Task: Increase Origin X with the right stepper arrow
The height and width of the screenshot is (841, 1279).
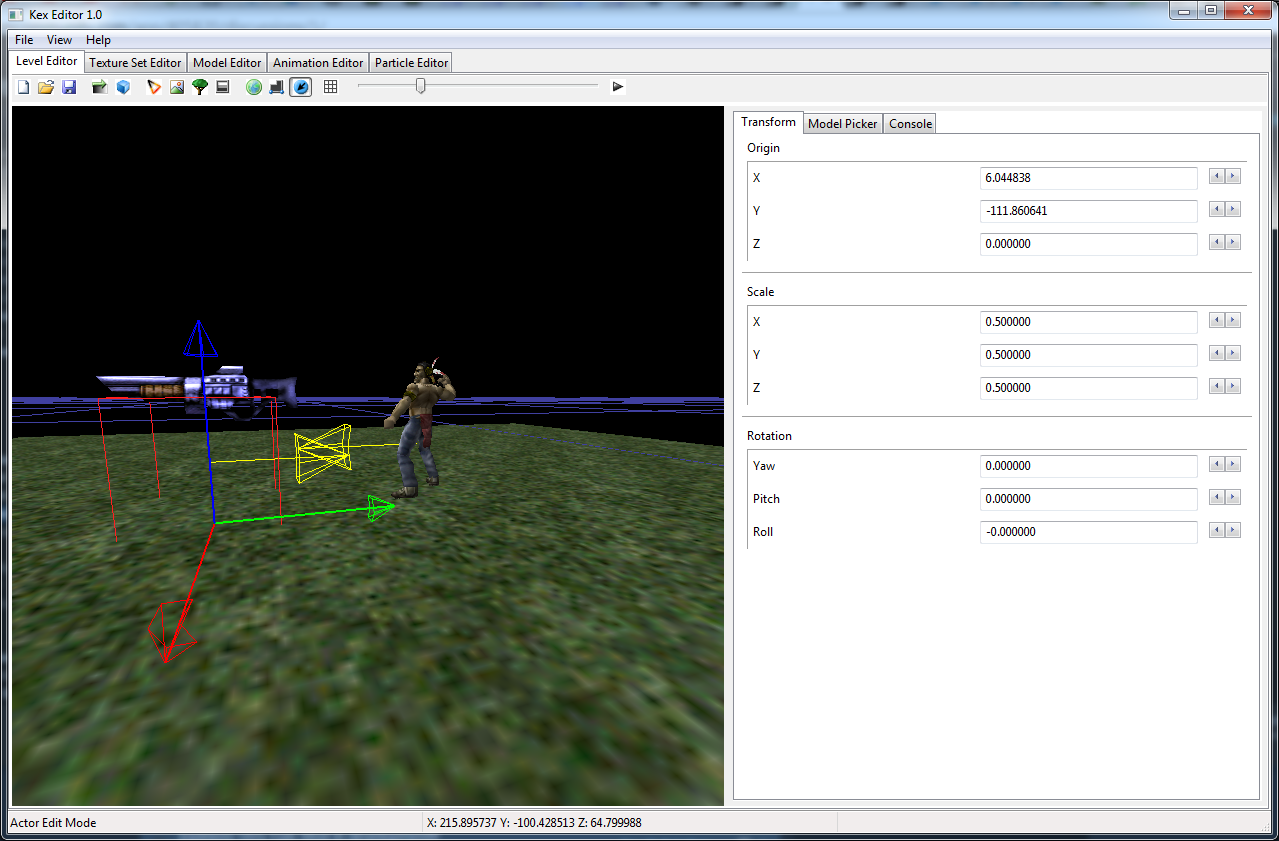Action: [1233, 177]
